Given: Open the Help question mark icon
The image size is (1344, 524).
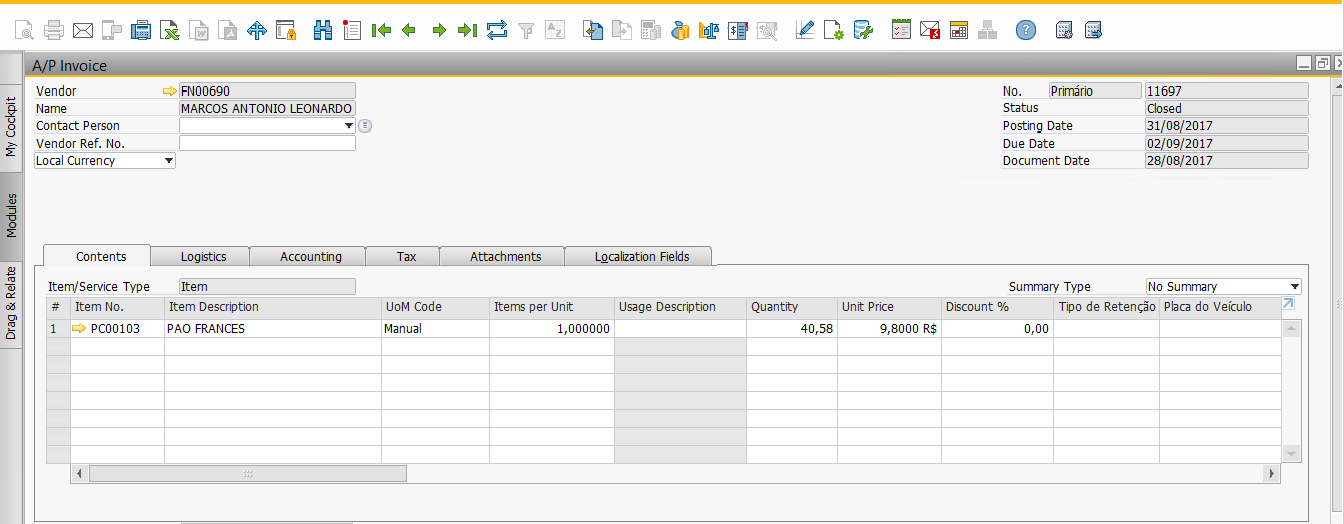Looking at the screenshot, I should (1025, 30).
